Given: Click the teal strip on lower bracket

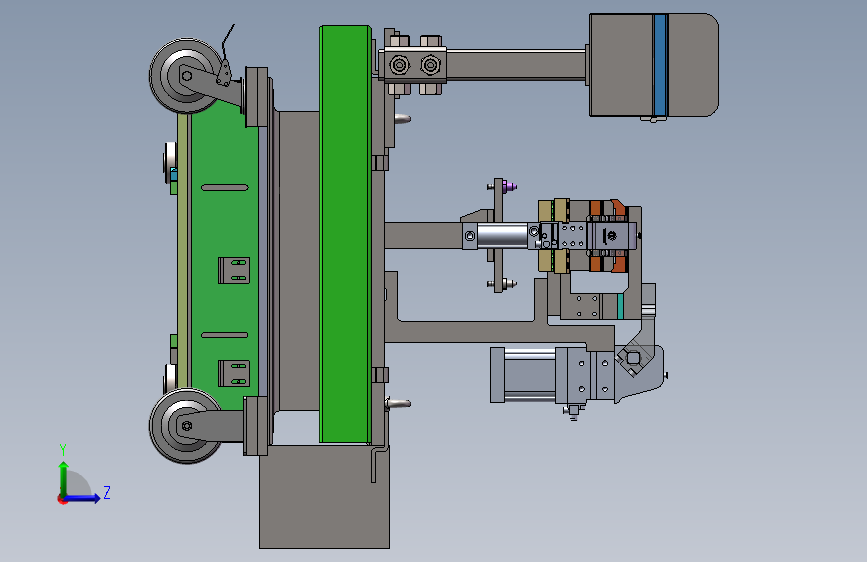Looking at the screenshot, I should 620,306.
